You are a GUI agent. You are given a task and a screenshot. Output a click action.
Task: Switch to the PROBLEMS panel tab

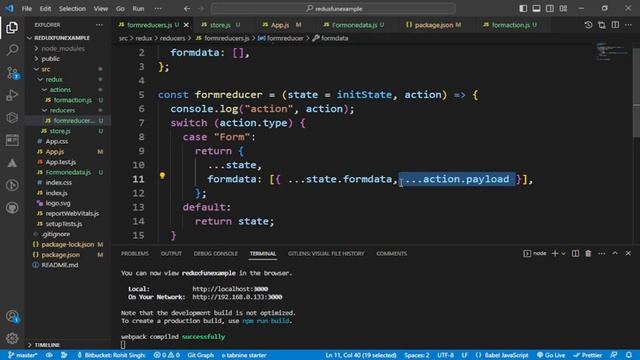135,253
